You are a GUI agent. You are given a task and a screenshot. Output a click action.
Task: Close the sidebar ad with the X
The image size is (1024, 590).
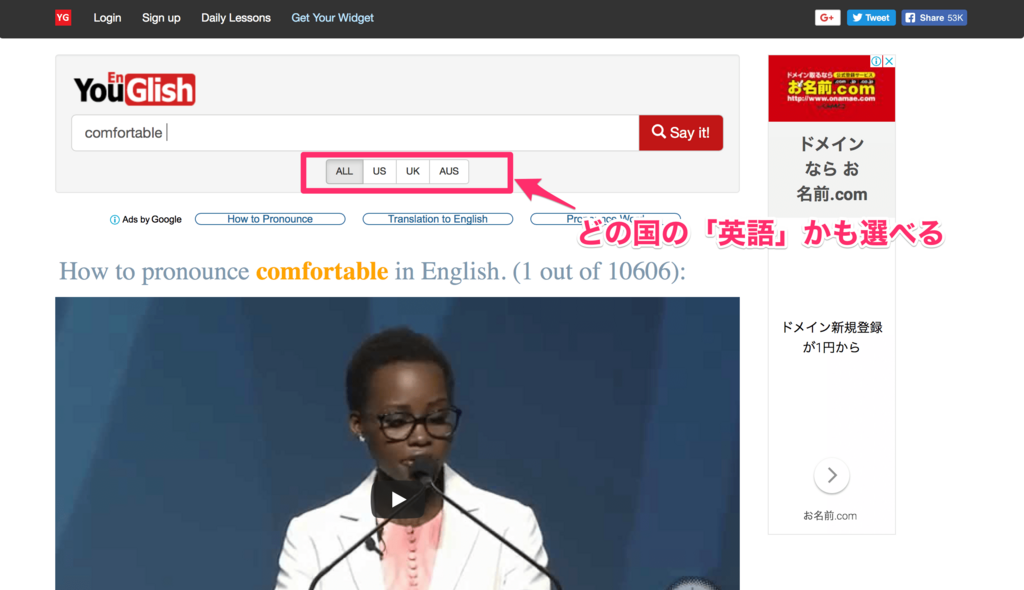point(889,61)
